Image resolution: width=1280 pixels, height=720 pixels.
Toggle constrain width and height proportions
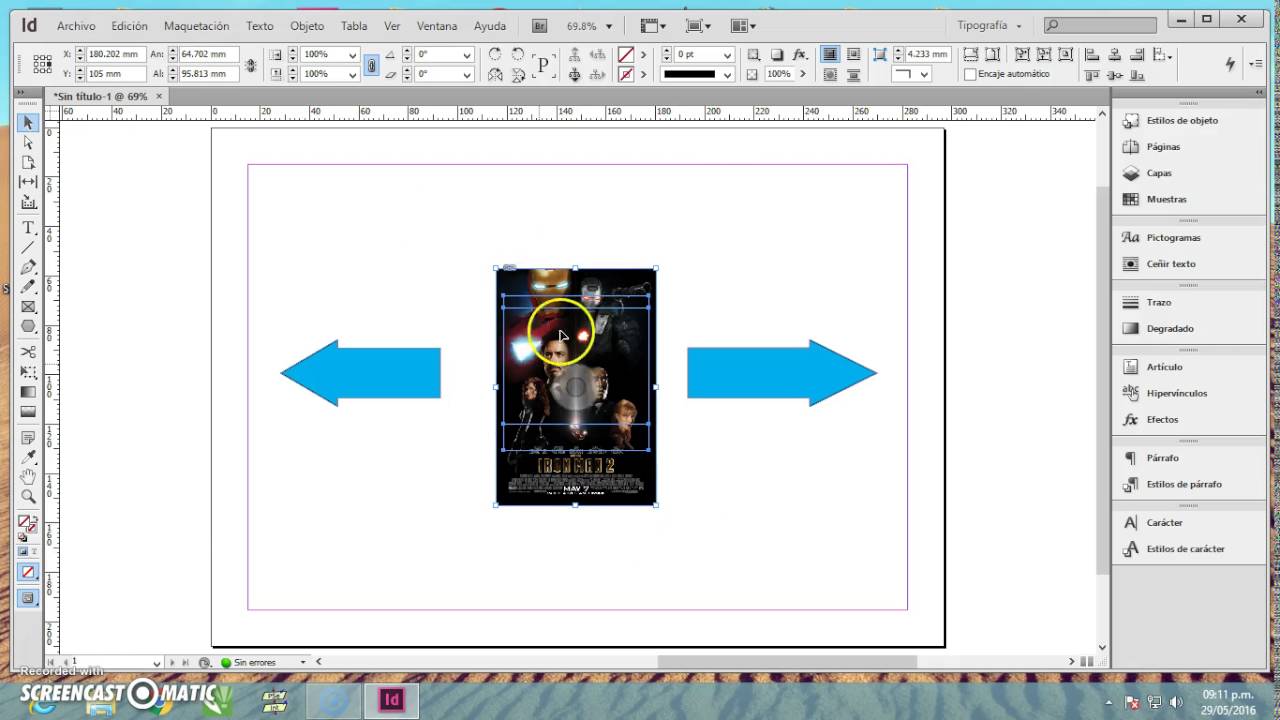(250, 65)
